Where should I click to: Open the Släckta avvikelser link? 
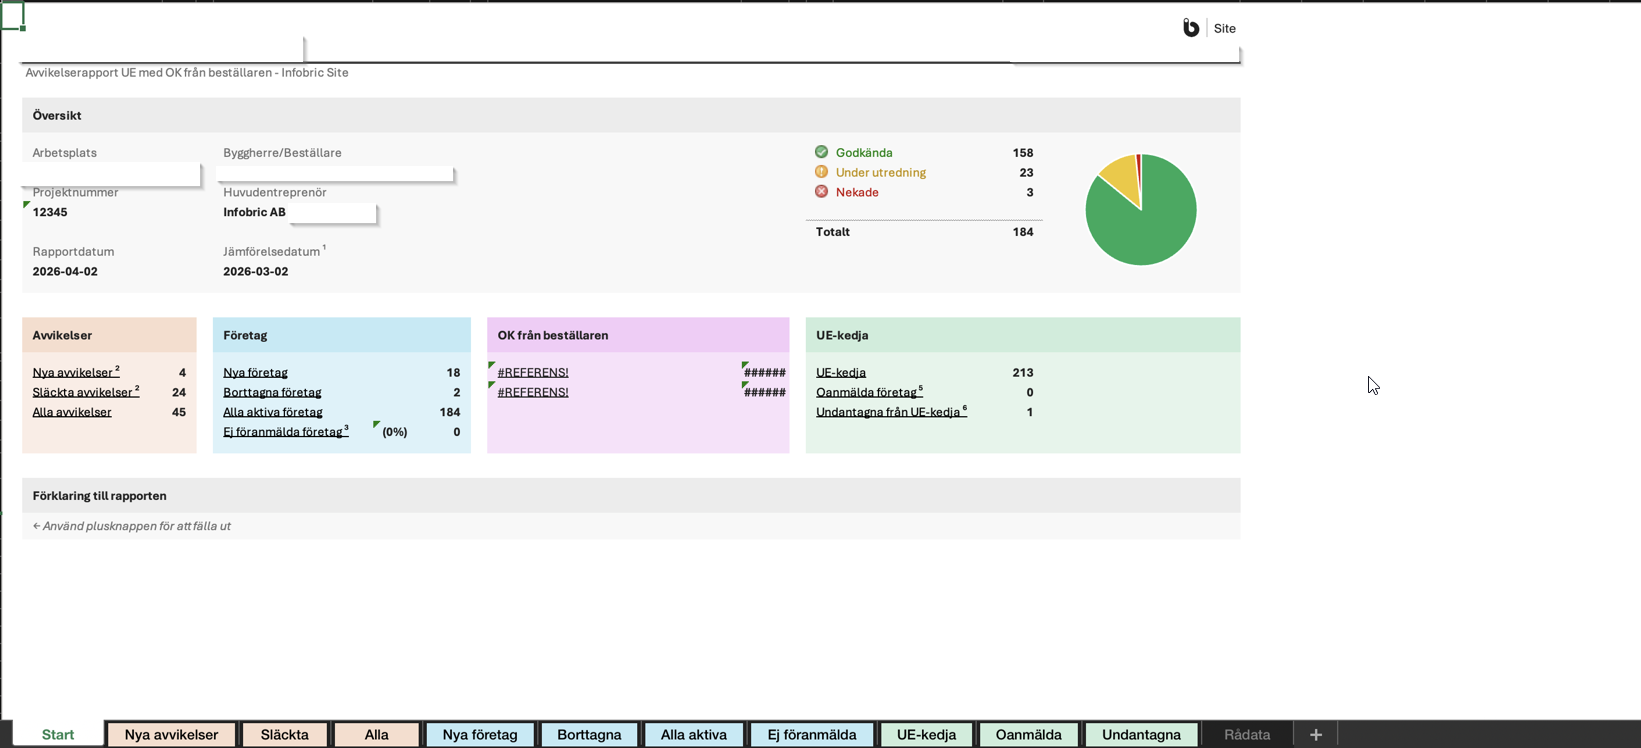tap(82, 393)
